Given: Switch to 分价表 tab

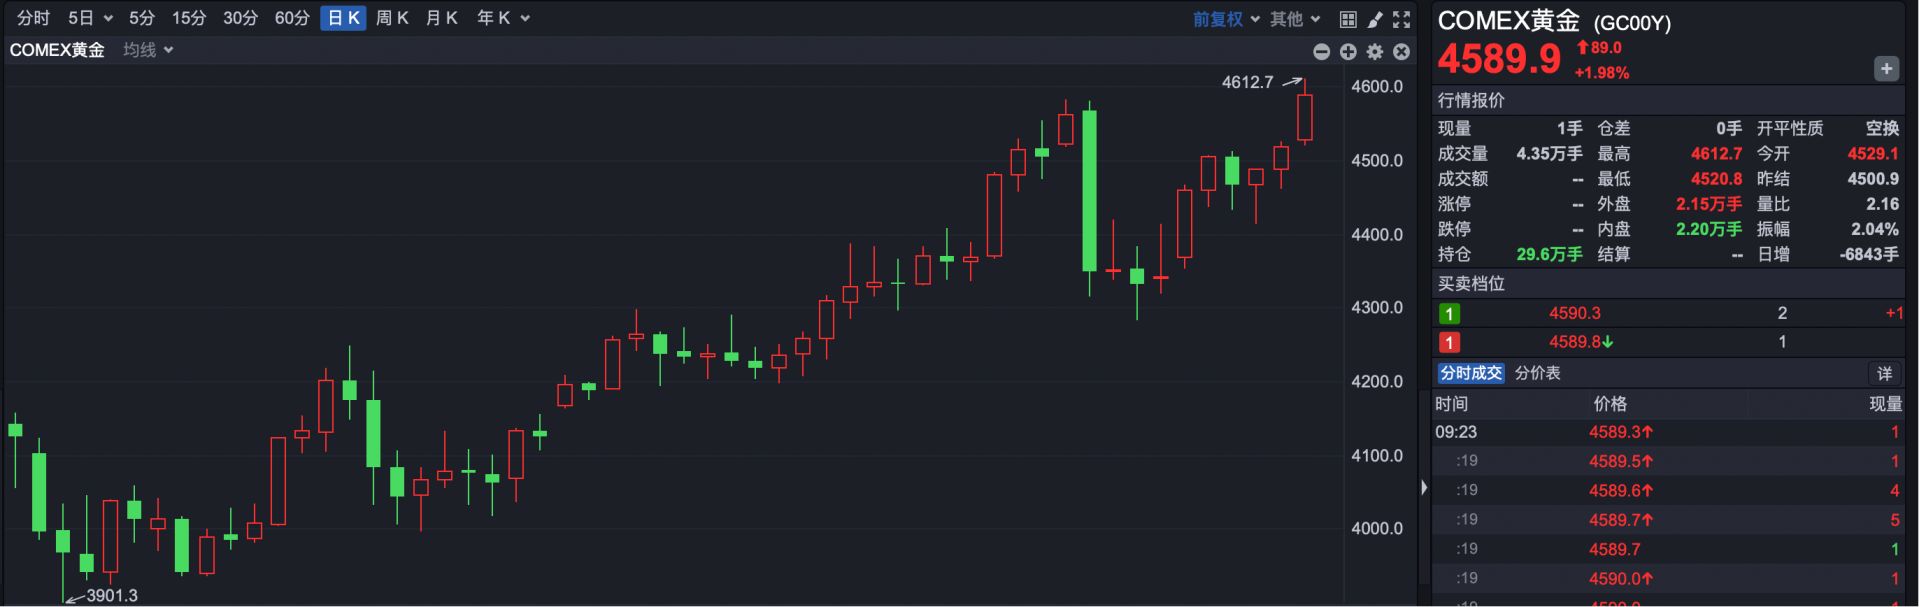Looking at the screenshot, I should pyautogui.click(x=1538, y=373).
